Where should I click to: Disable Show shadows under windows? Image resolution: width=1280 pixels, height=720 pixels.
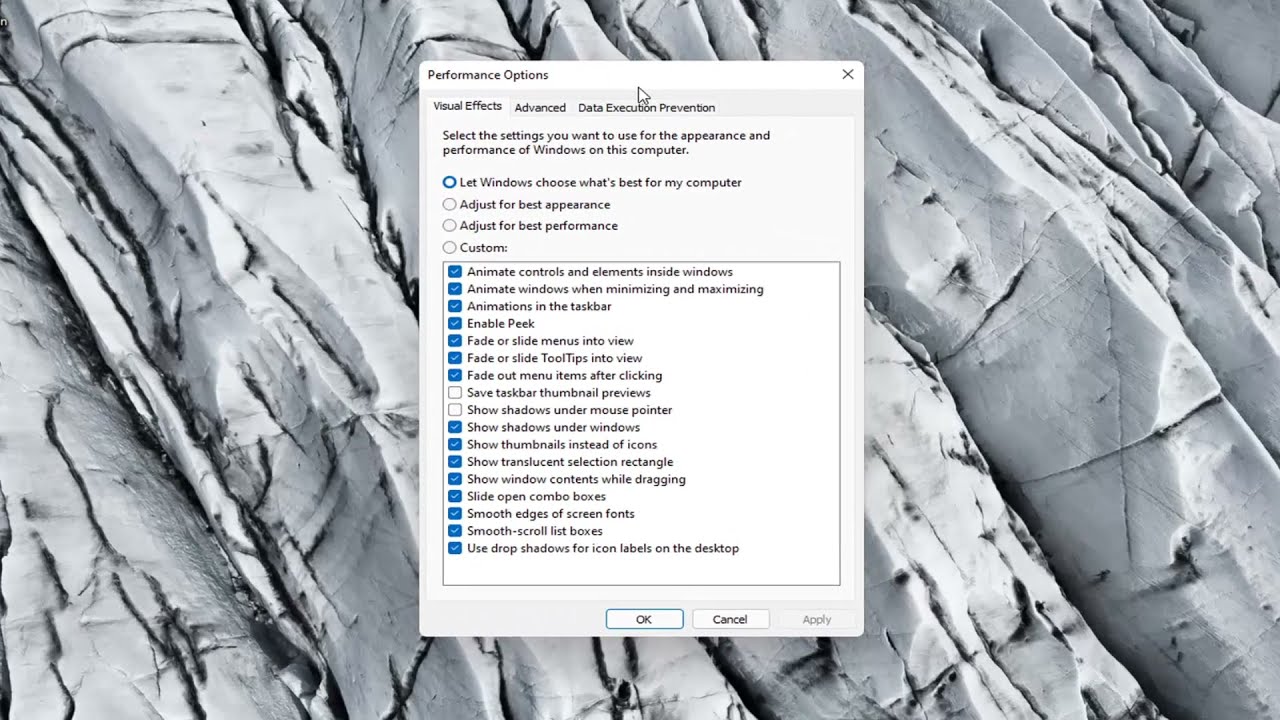point(455,427)
